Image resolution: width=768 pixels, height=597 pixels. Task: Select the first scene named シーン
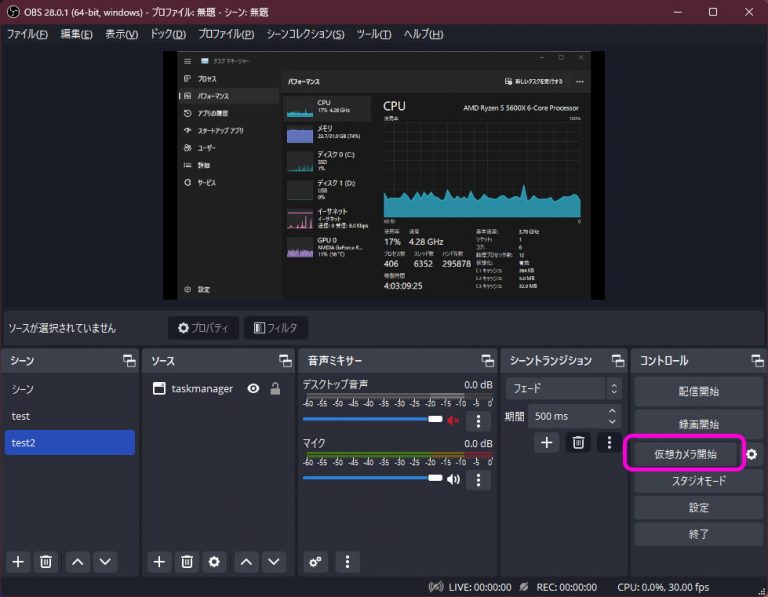(70, 389)
